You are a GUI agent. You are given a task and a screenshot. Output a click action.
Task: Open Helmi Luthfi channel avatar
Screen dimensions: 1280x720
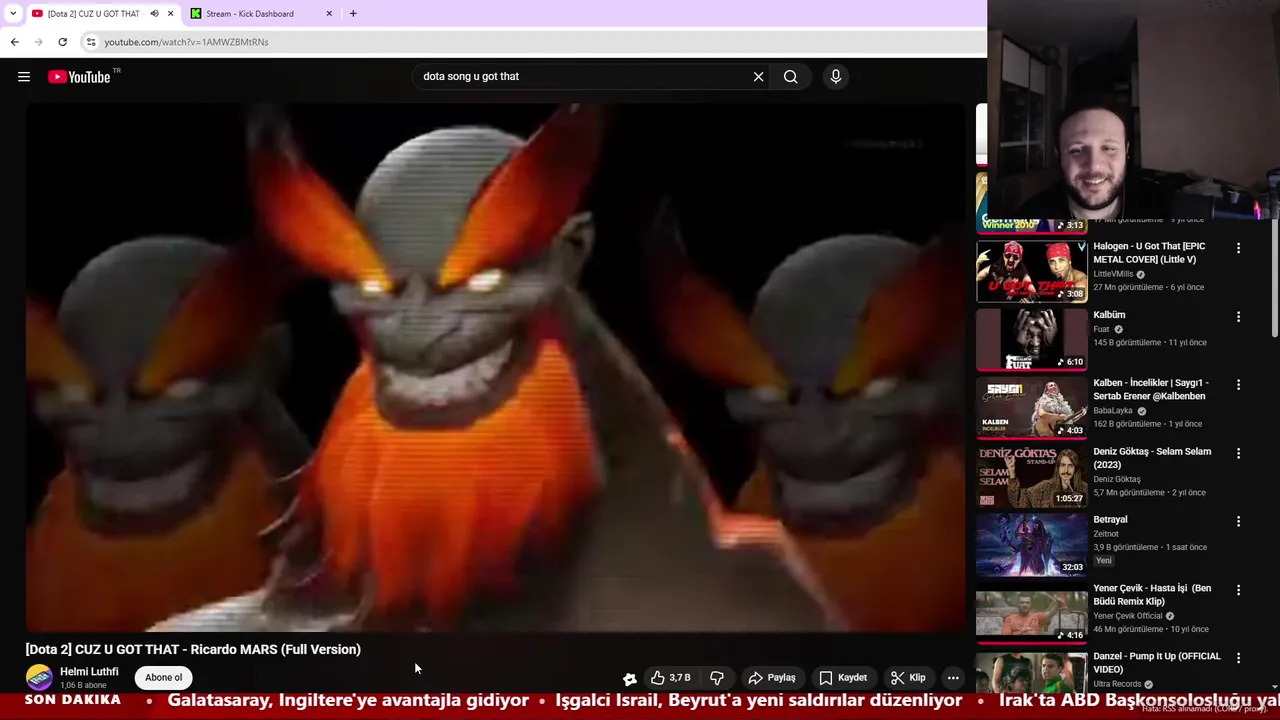pyautogui.click(x=39, y=677)
